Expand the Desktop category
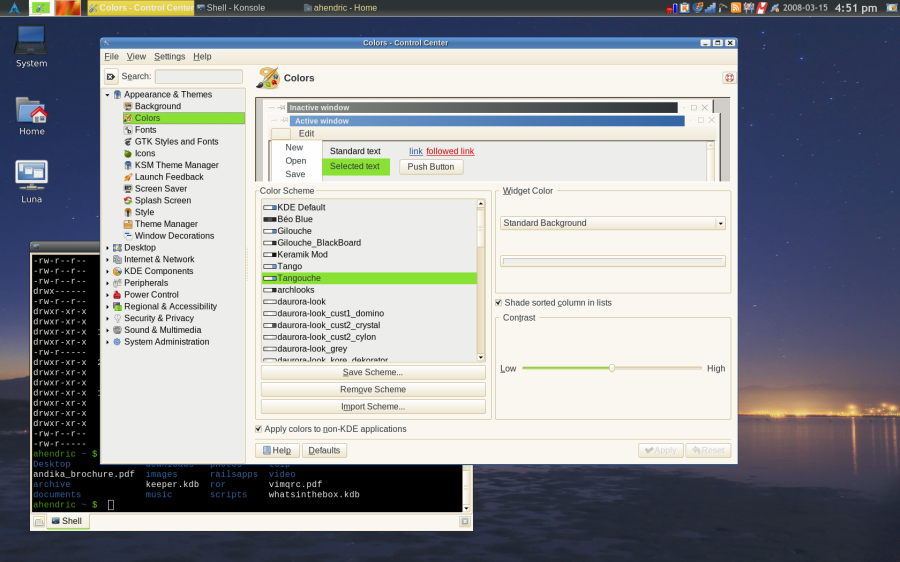This screenshot has height=562, width=900. (x=107, y=247)
